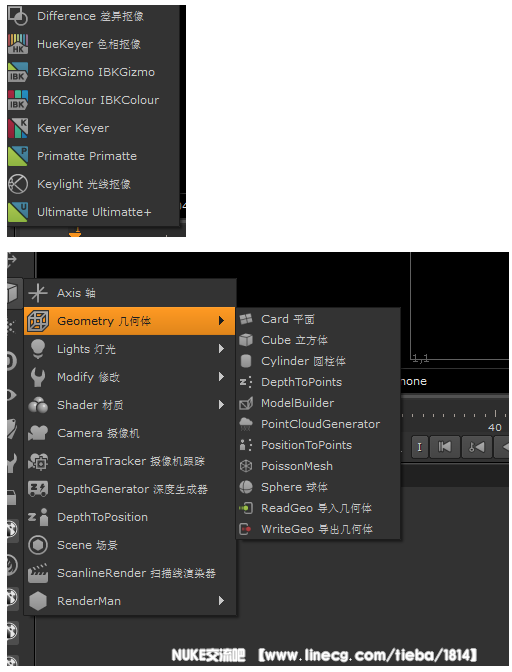Expand the RenderMan submenu arrow
The width and height of the screenshot is (512, 672).
point(222,601)
